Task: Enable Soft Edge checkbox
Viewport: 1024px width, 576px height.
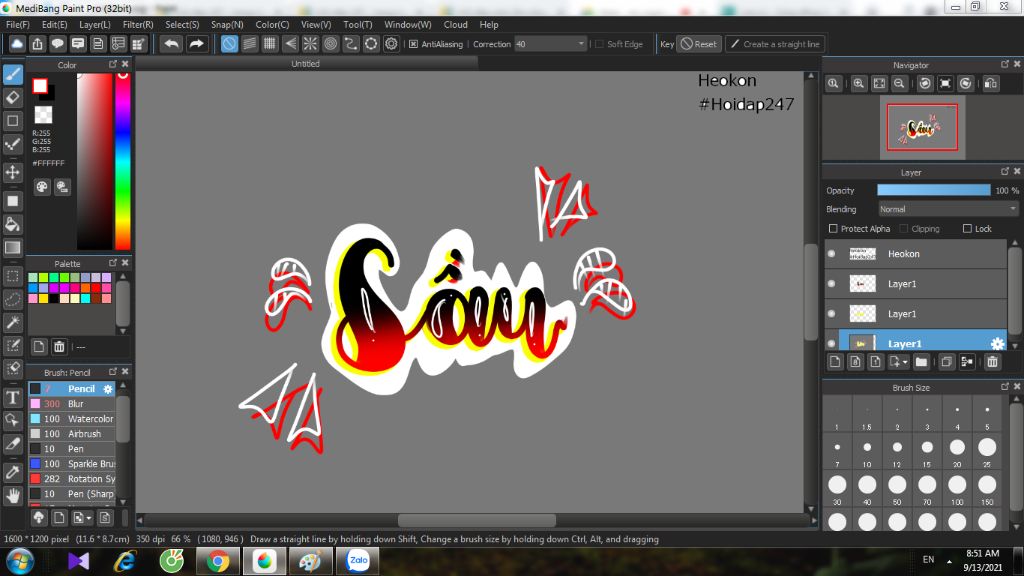Action: 600,44
